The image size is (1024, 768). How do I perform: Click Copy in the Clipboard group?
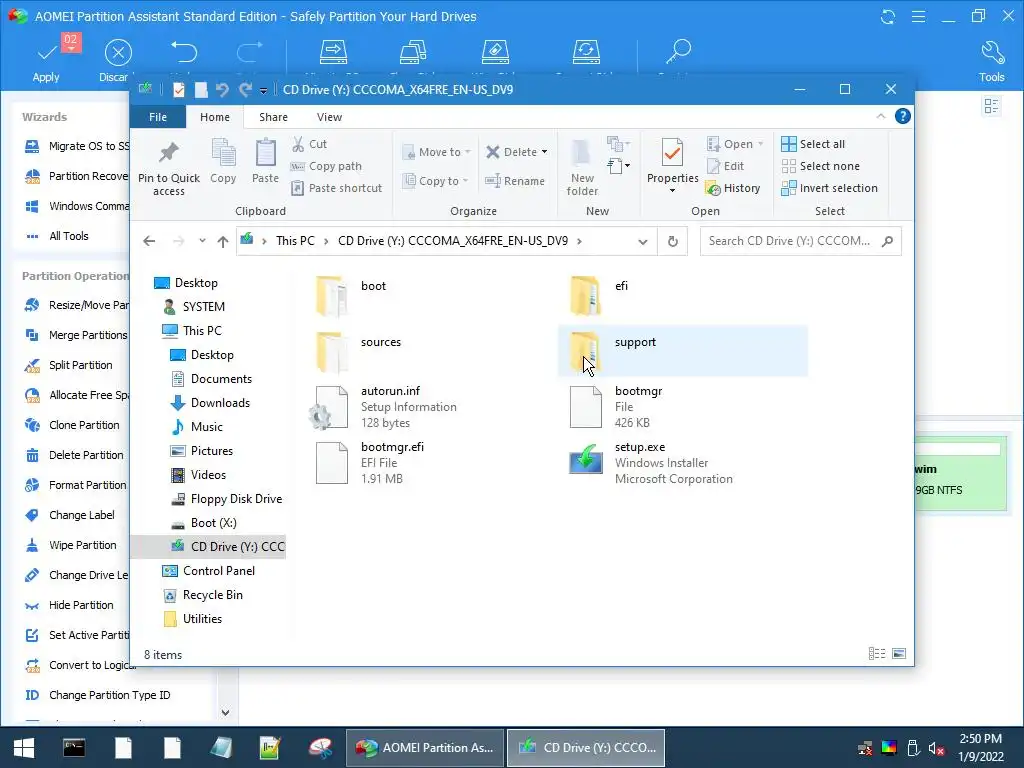pos(223,161)
